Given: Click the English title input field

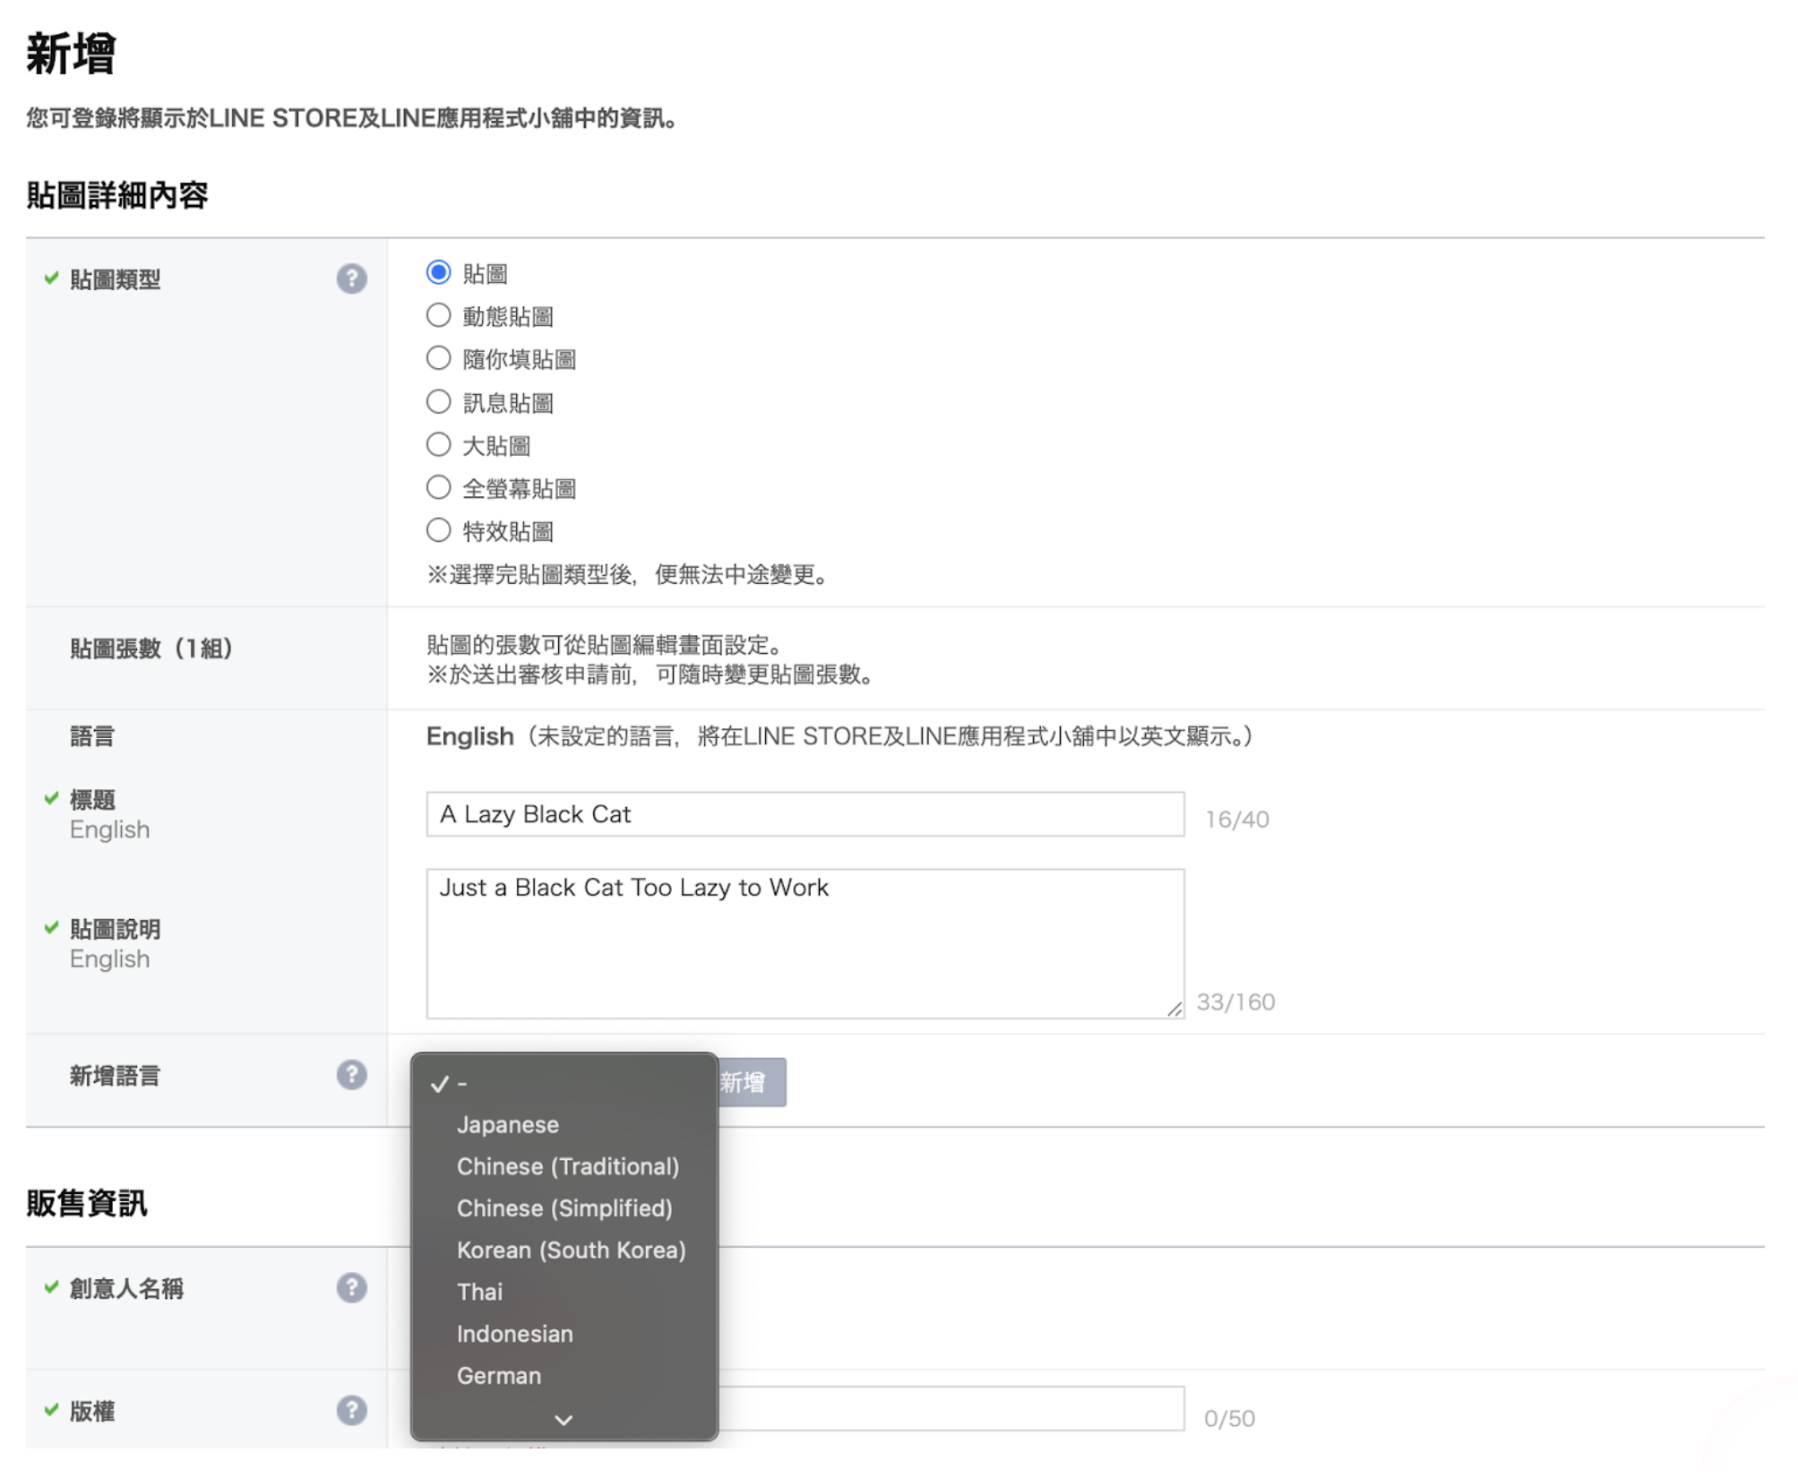Looking at the screenshot, I should pyautogui.click(x=804, y=814).
